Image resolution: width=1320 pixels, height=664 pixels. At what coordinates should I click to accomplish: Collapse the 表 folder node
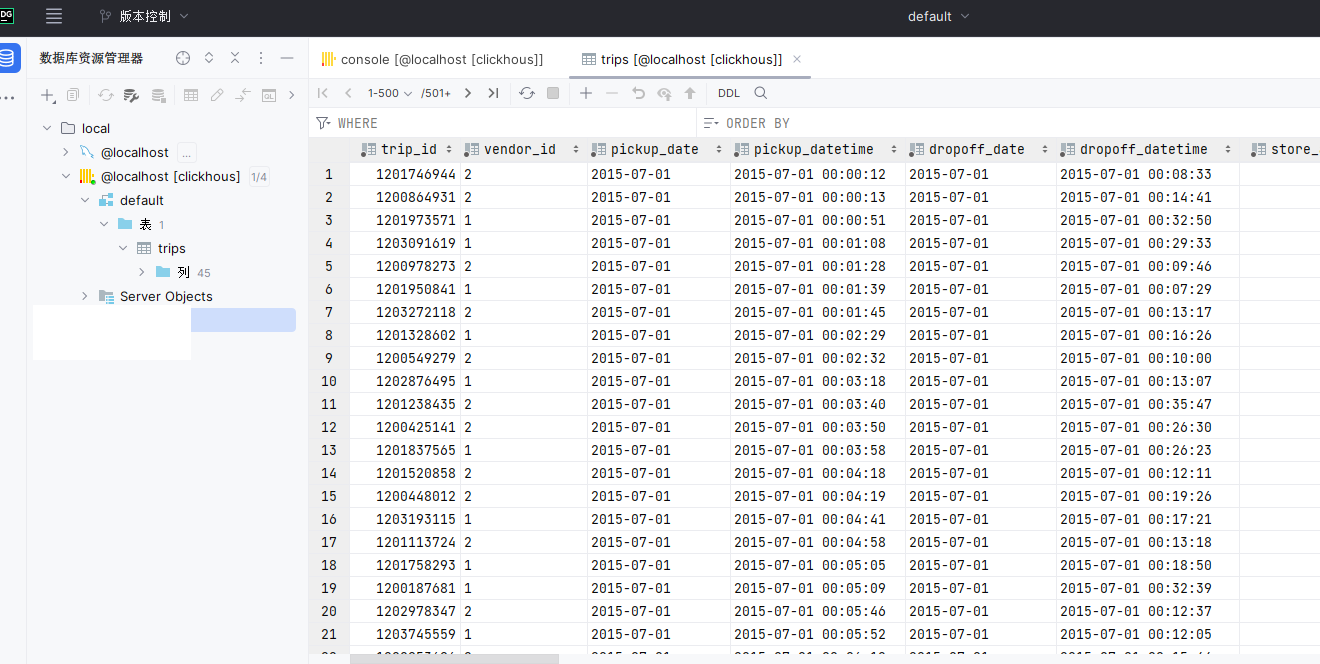point(104,224)
